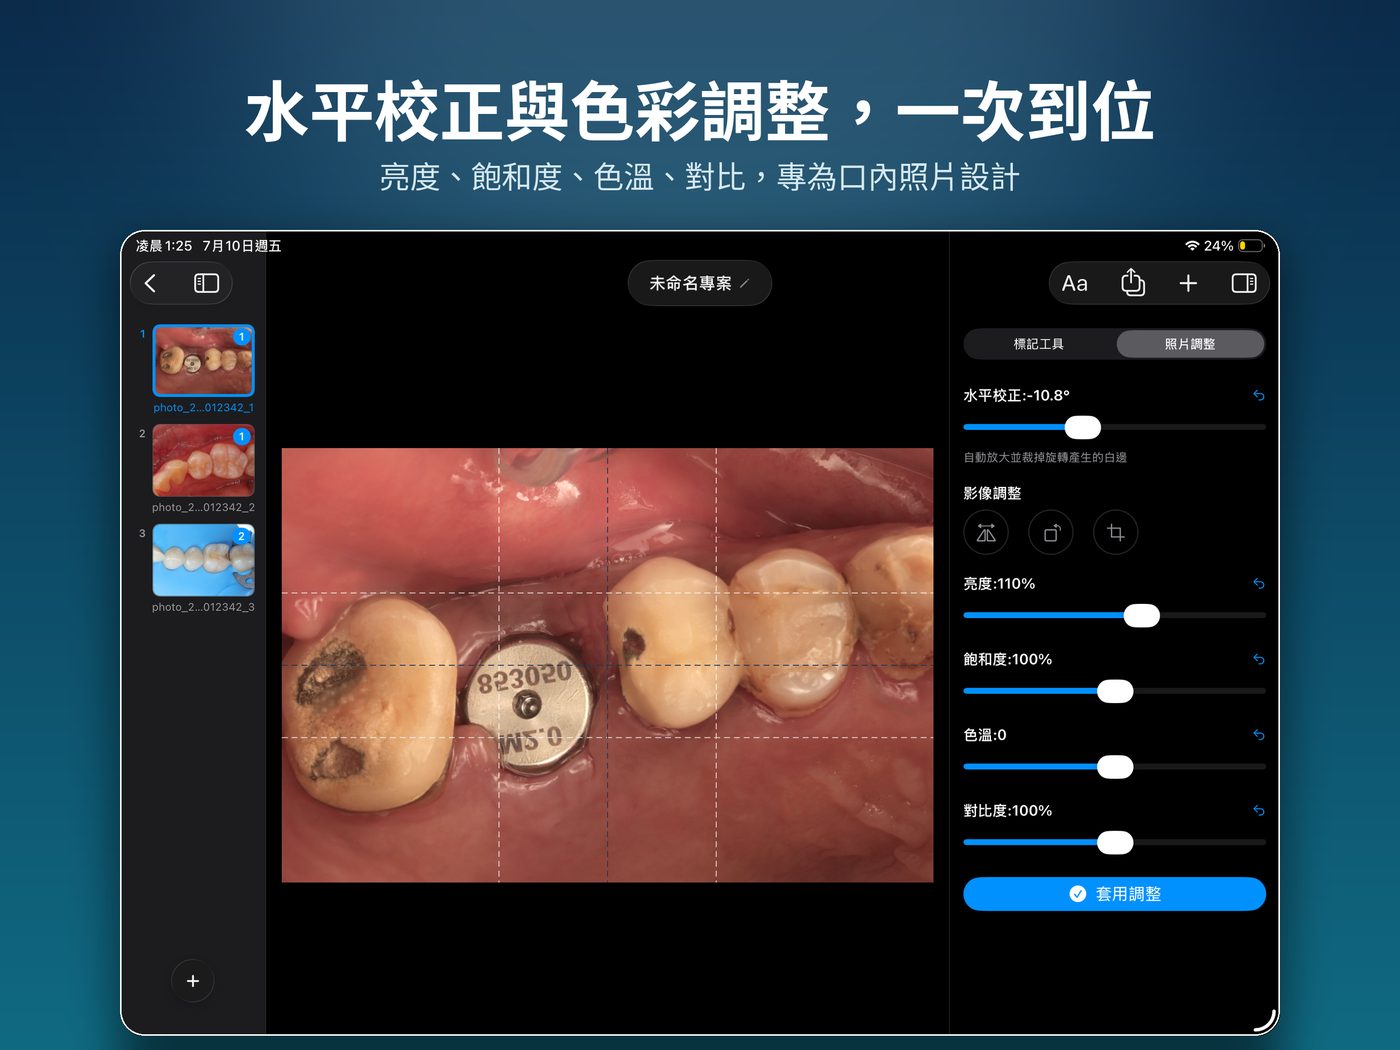Screen dimensions: 1400x1050
Task: Click the 對比度 slider handle
Action: point(1115,843)
